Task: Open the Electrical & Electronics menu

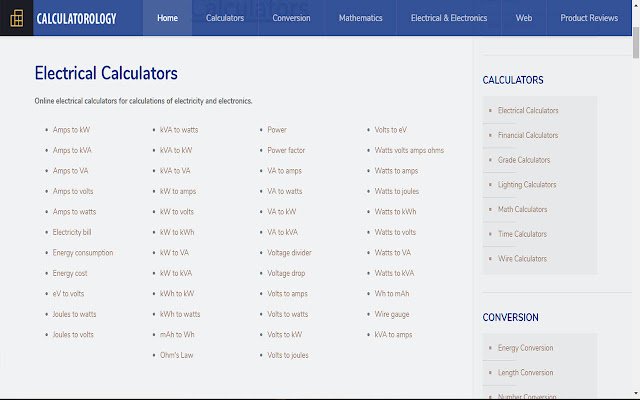Action: click(x=449, y=18)
